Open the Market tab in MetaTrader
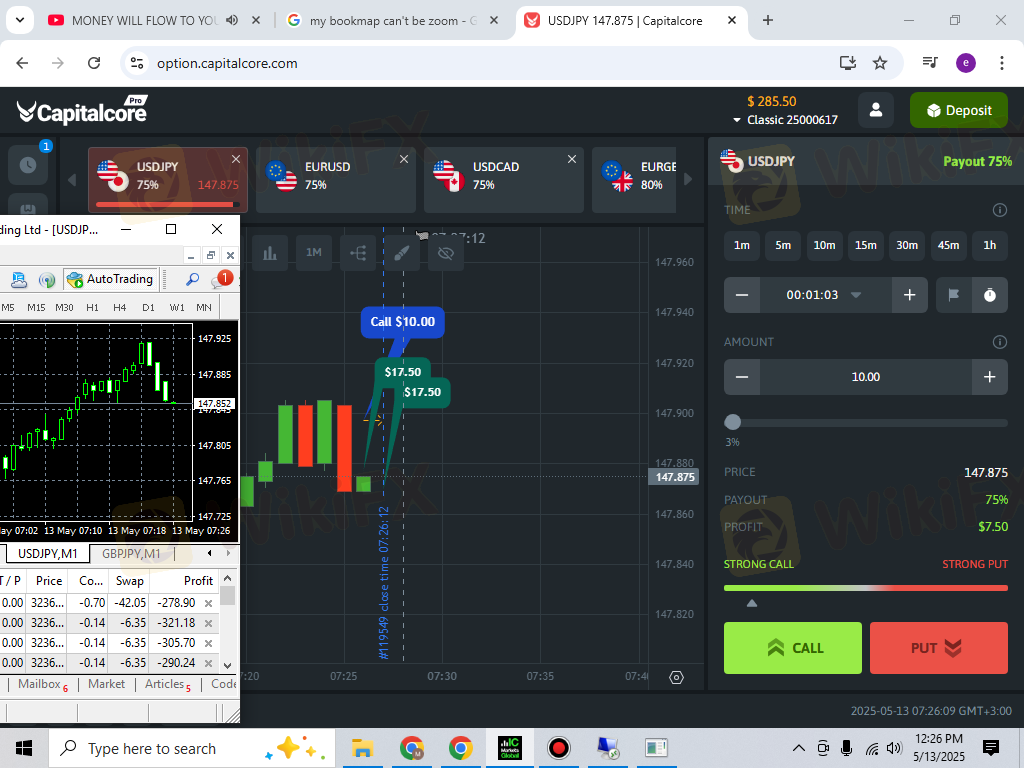This screenshot has width=1024, height=768. pyautogui.click(x=106, y=684)
